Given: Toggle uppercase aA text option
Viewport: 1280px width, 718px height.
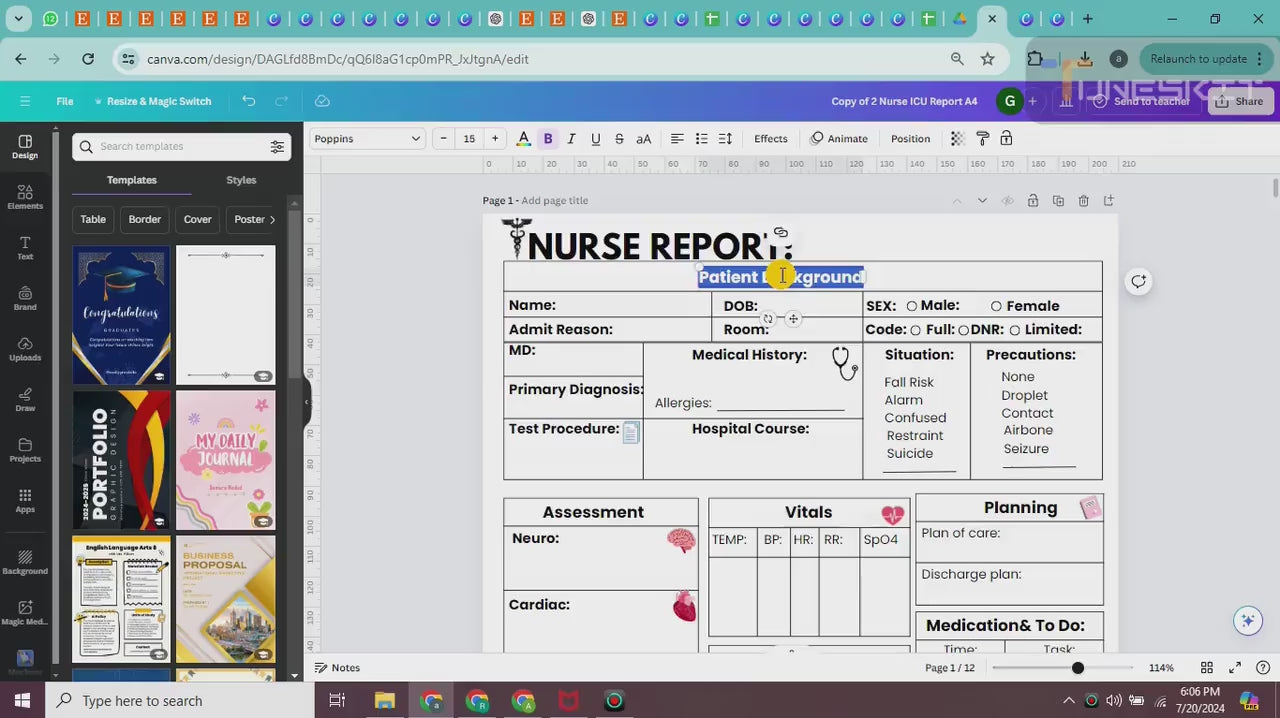Looking at the screenshot, I should [x=644, y=139].
